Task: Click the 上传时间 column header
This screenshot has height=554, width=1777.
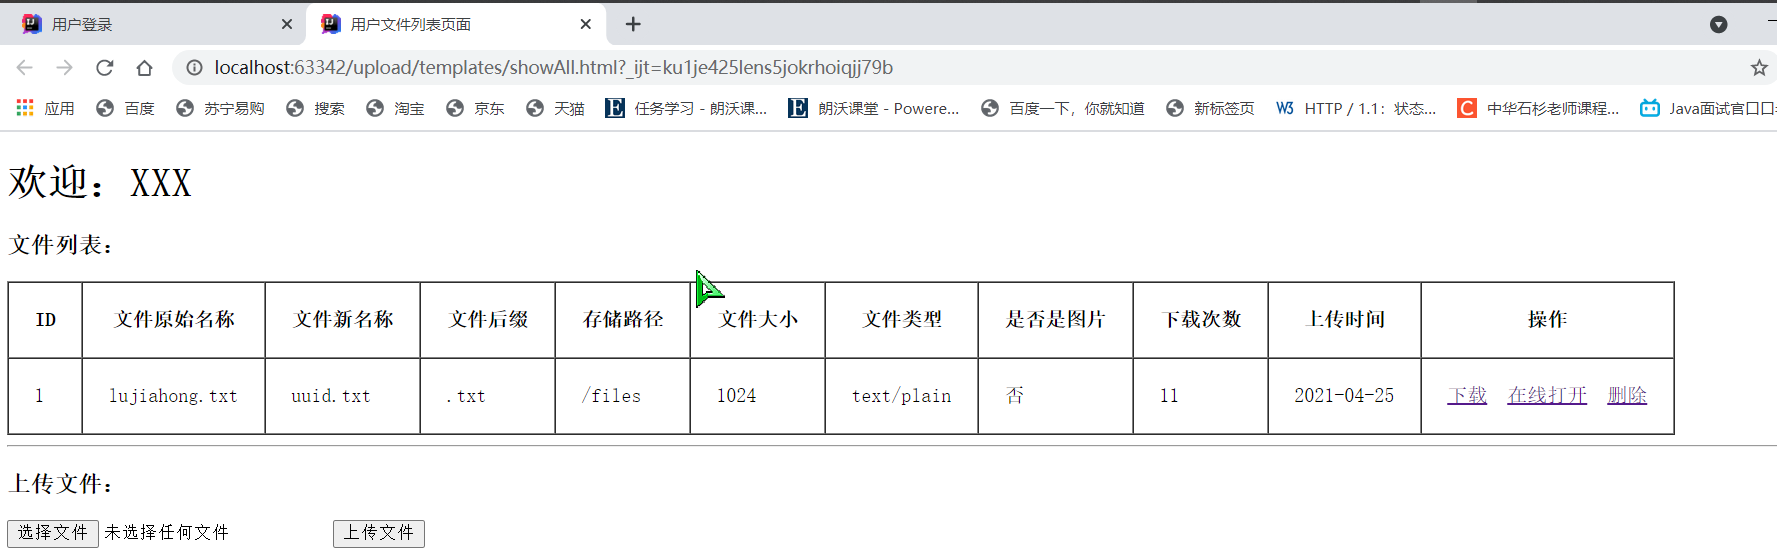Action: pos(1345,319)
